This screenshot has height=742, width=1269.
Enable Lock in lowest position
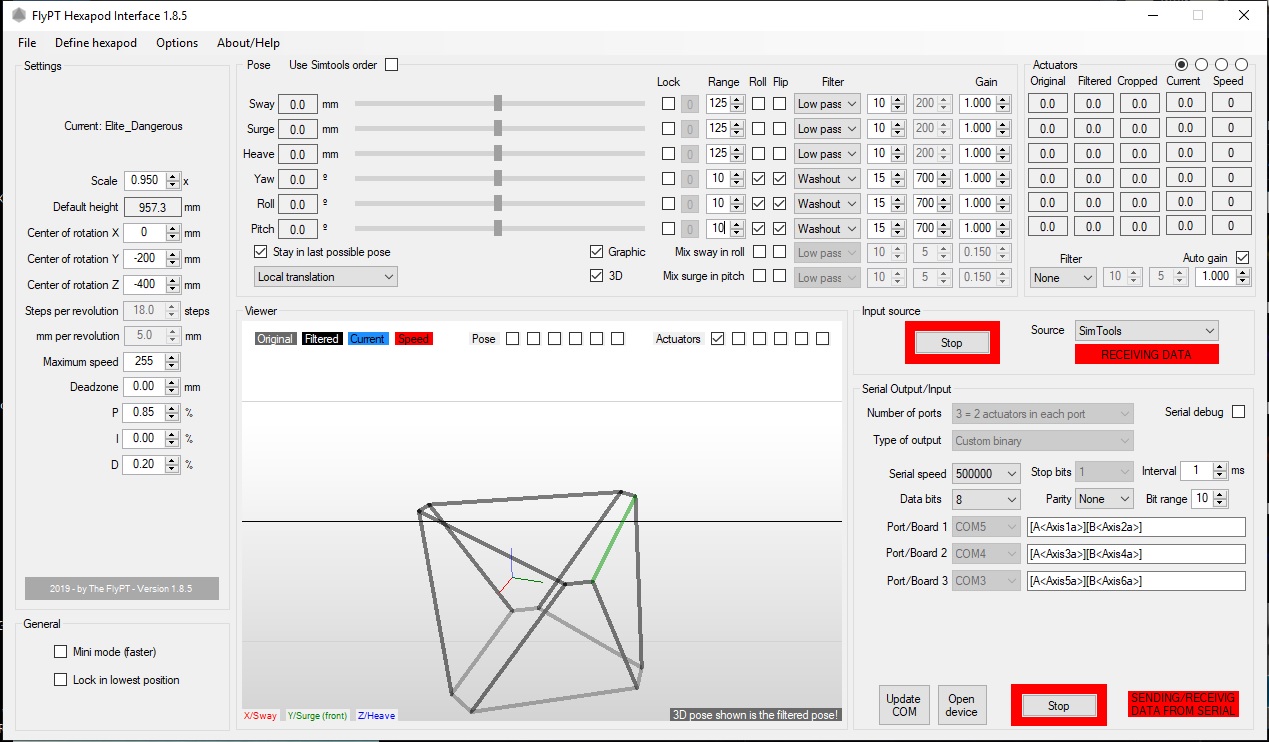tap(61, 680)
